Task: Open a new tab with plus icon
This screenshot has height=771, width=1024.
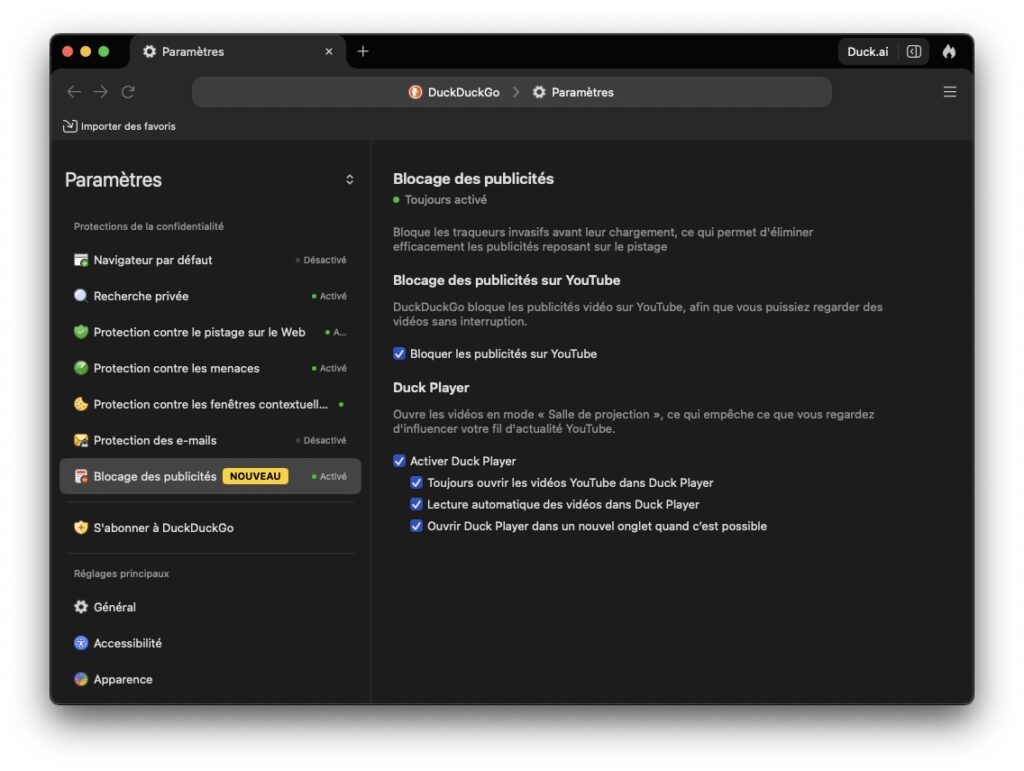Action: click(363, 51)
